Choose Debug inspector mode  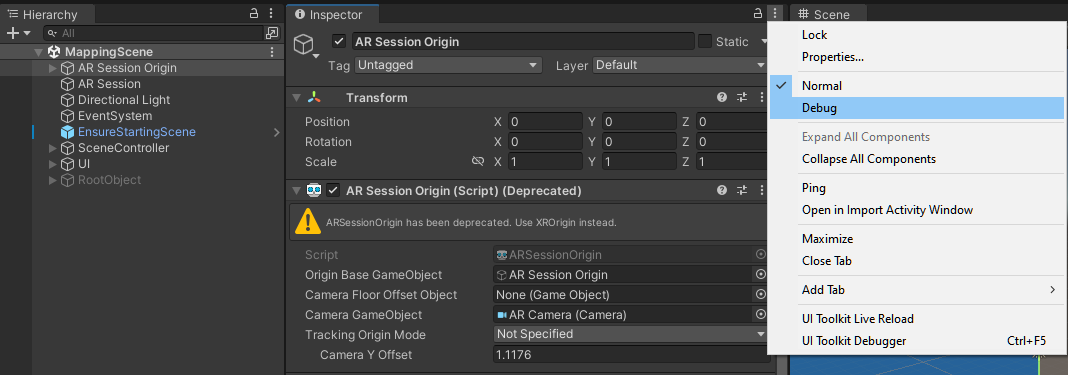point(917,108)
